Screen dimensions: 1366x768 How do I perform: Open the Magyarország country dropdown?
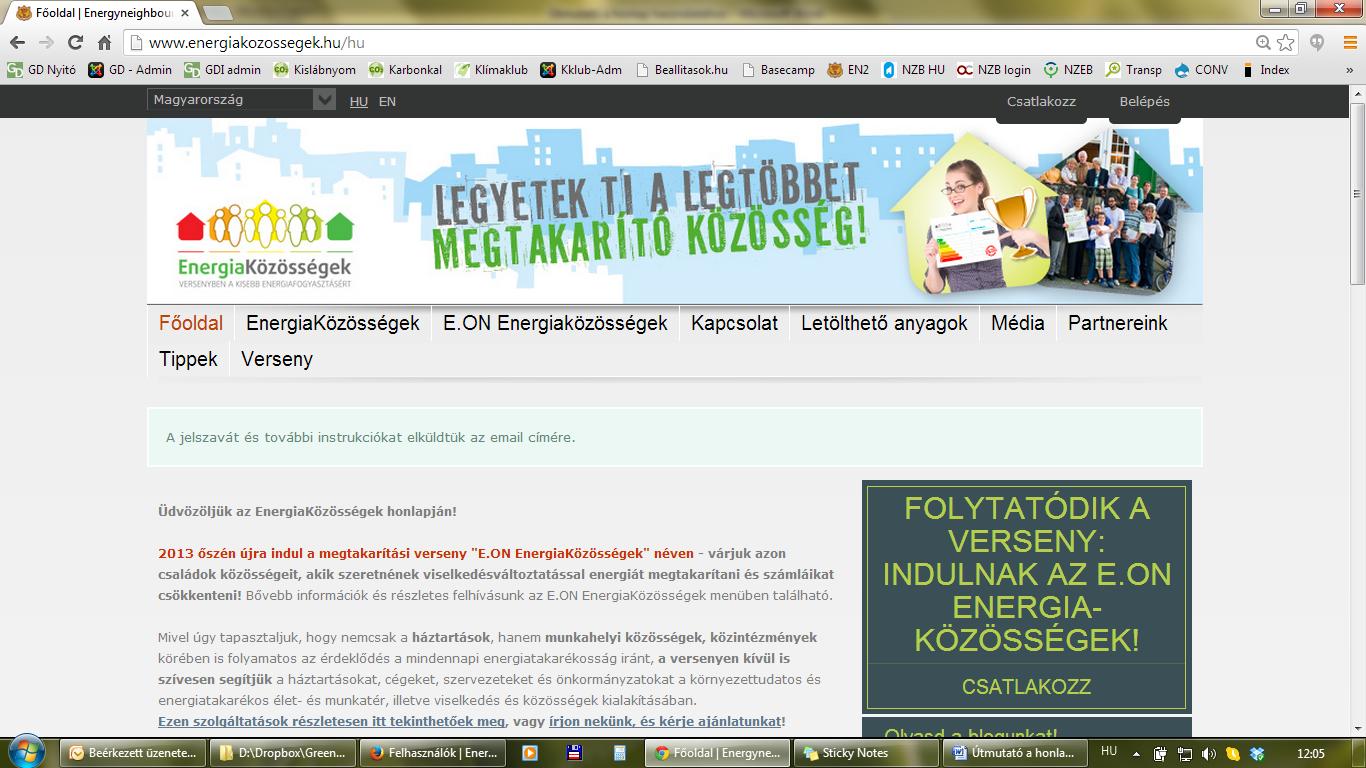tap(241, 99)
